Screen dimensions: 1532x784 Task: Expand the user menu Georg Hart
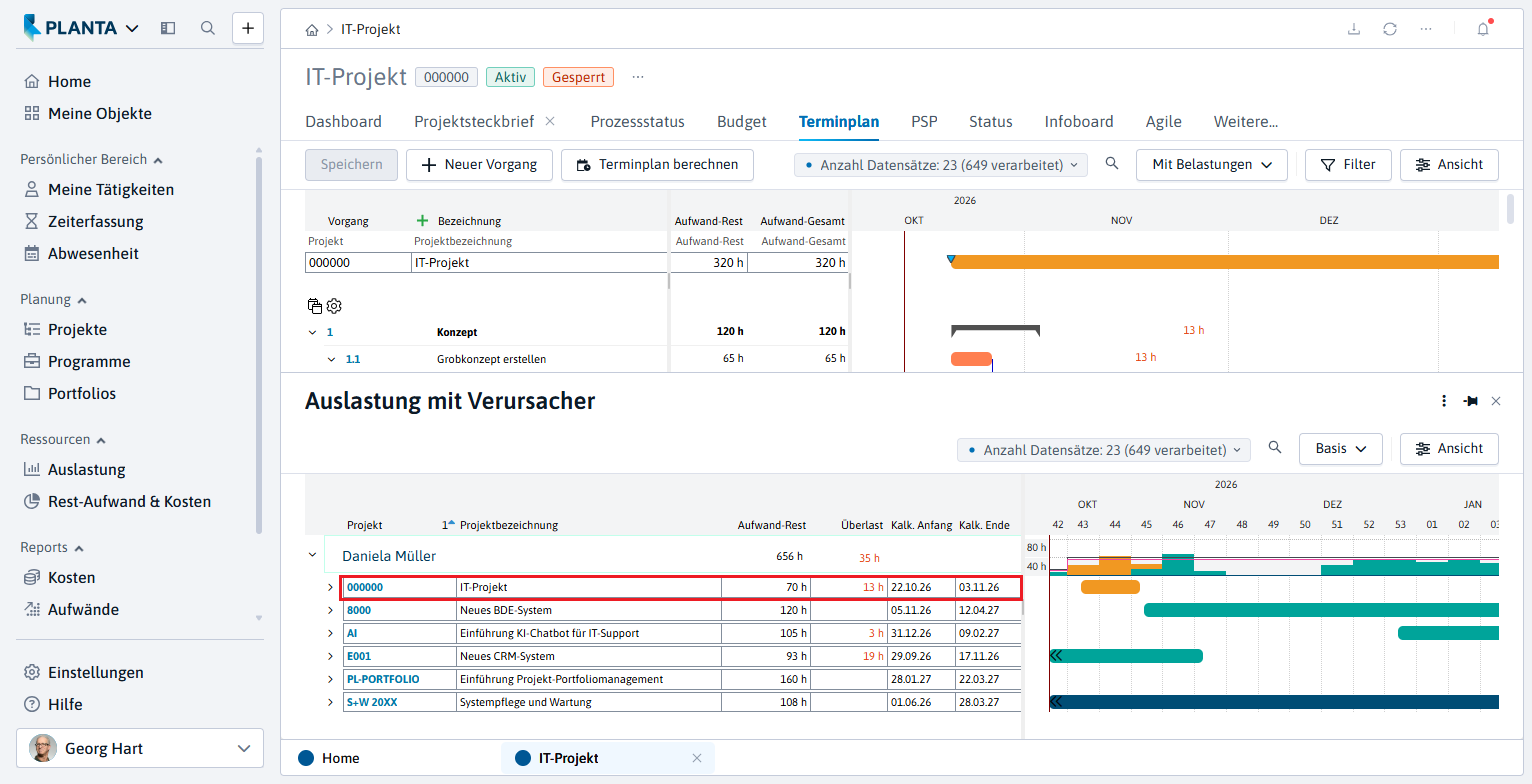click(140, 748)
